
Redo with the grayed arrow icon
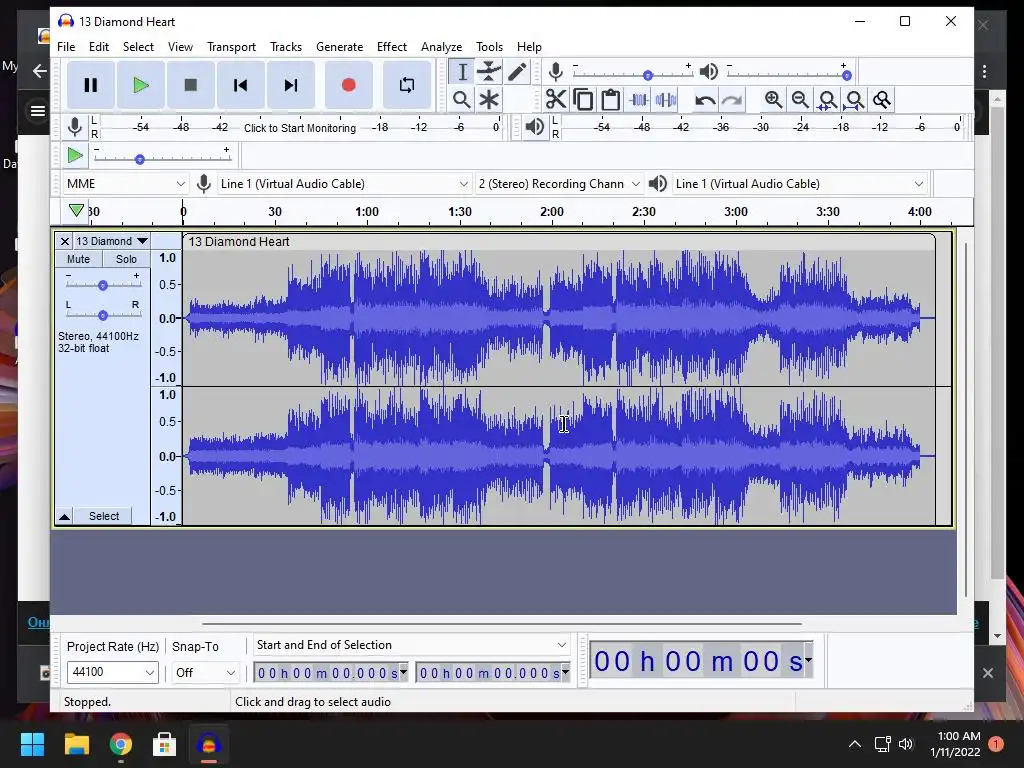coord(732,100)
